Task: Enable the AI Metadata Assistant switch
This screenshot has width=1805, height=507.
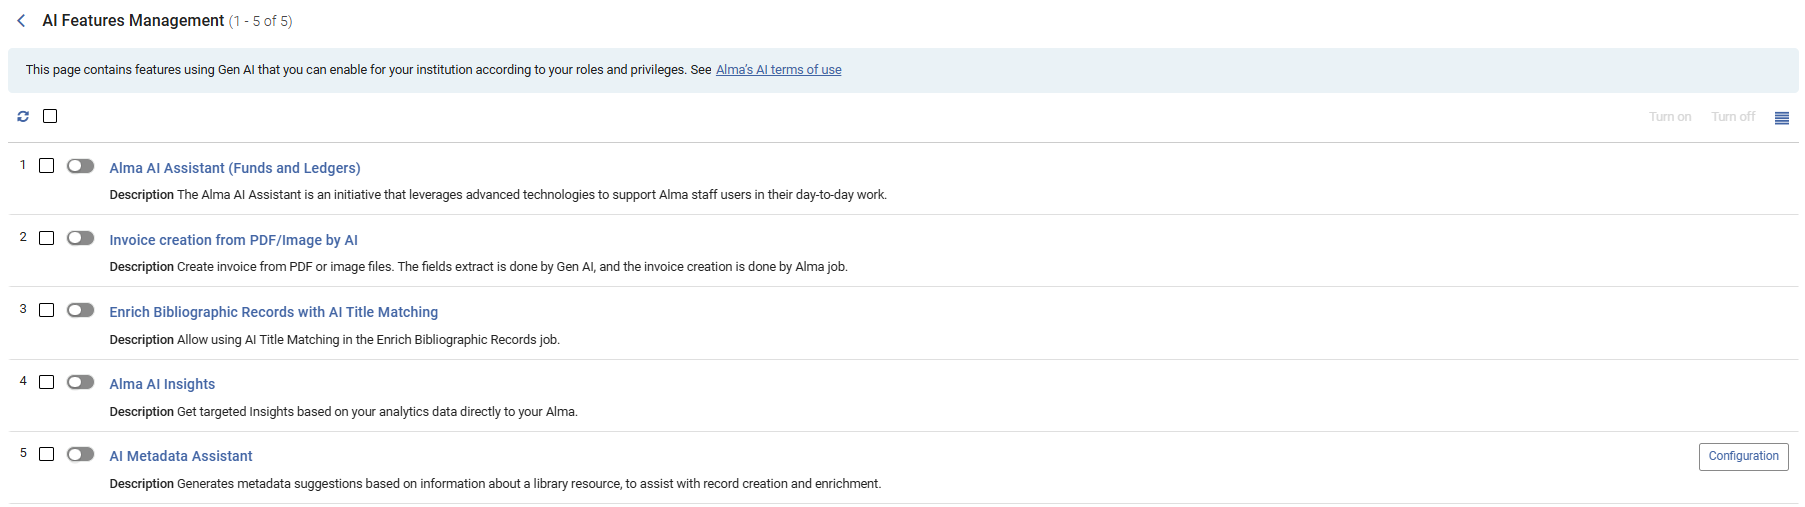Action: point(81,454)
